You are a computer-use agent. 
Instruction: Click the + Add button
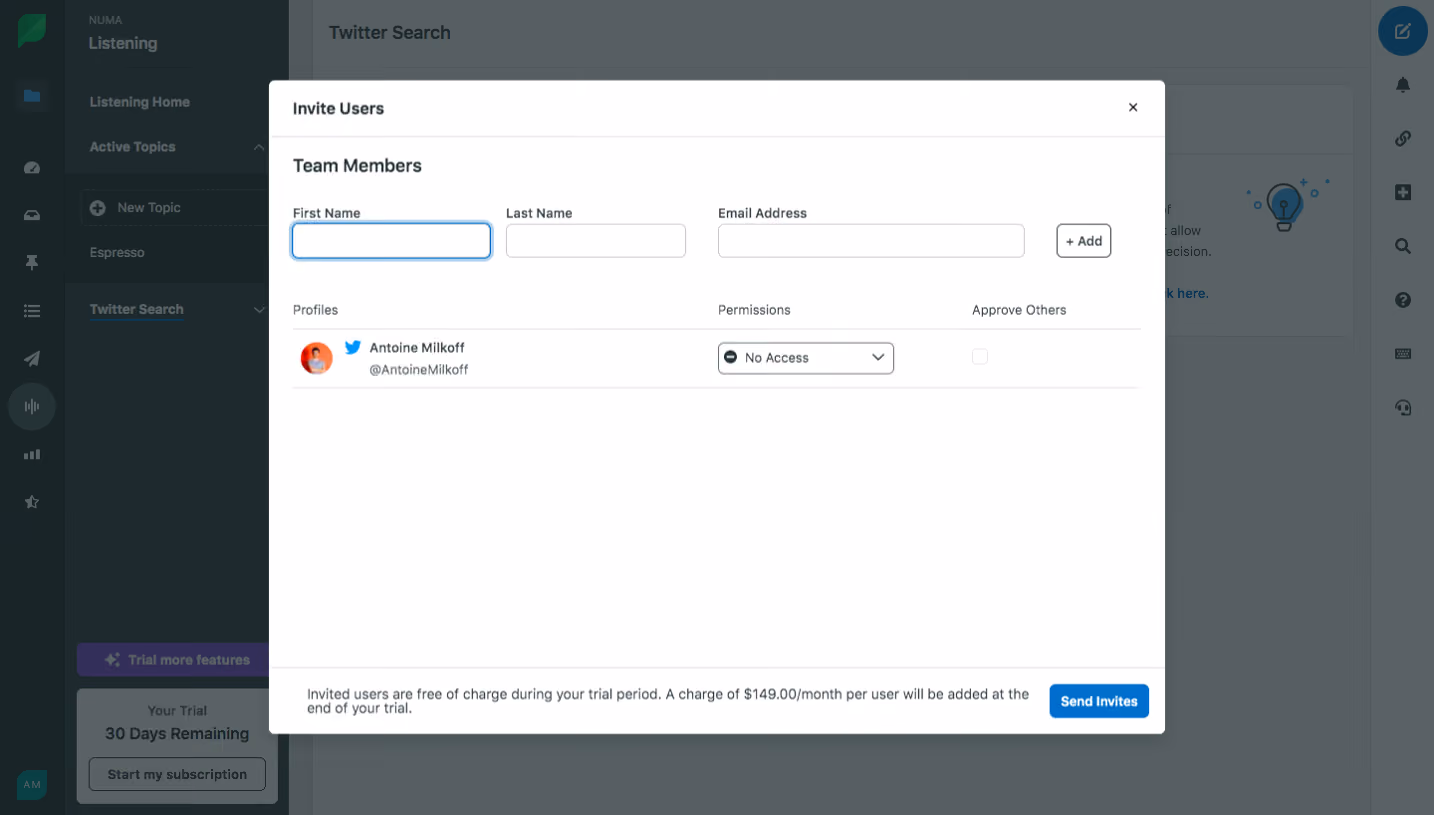[x=1084, y=241]
